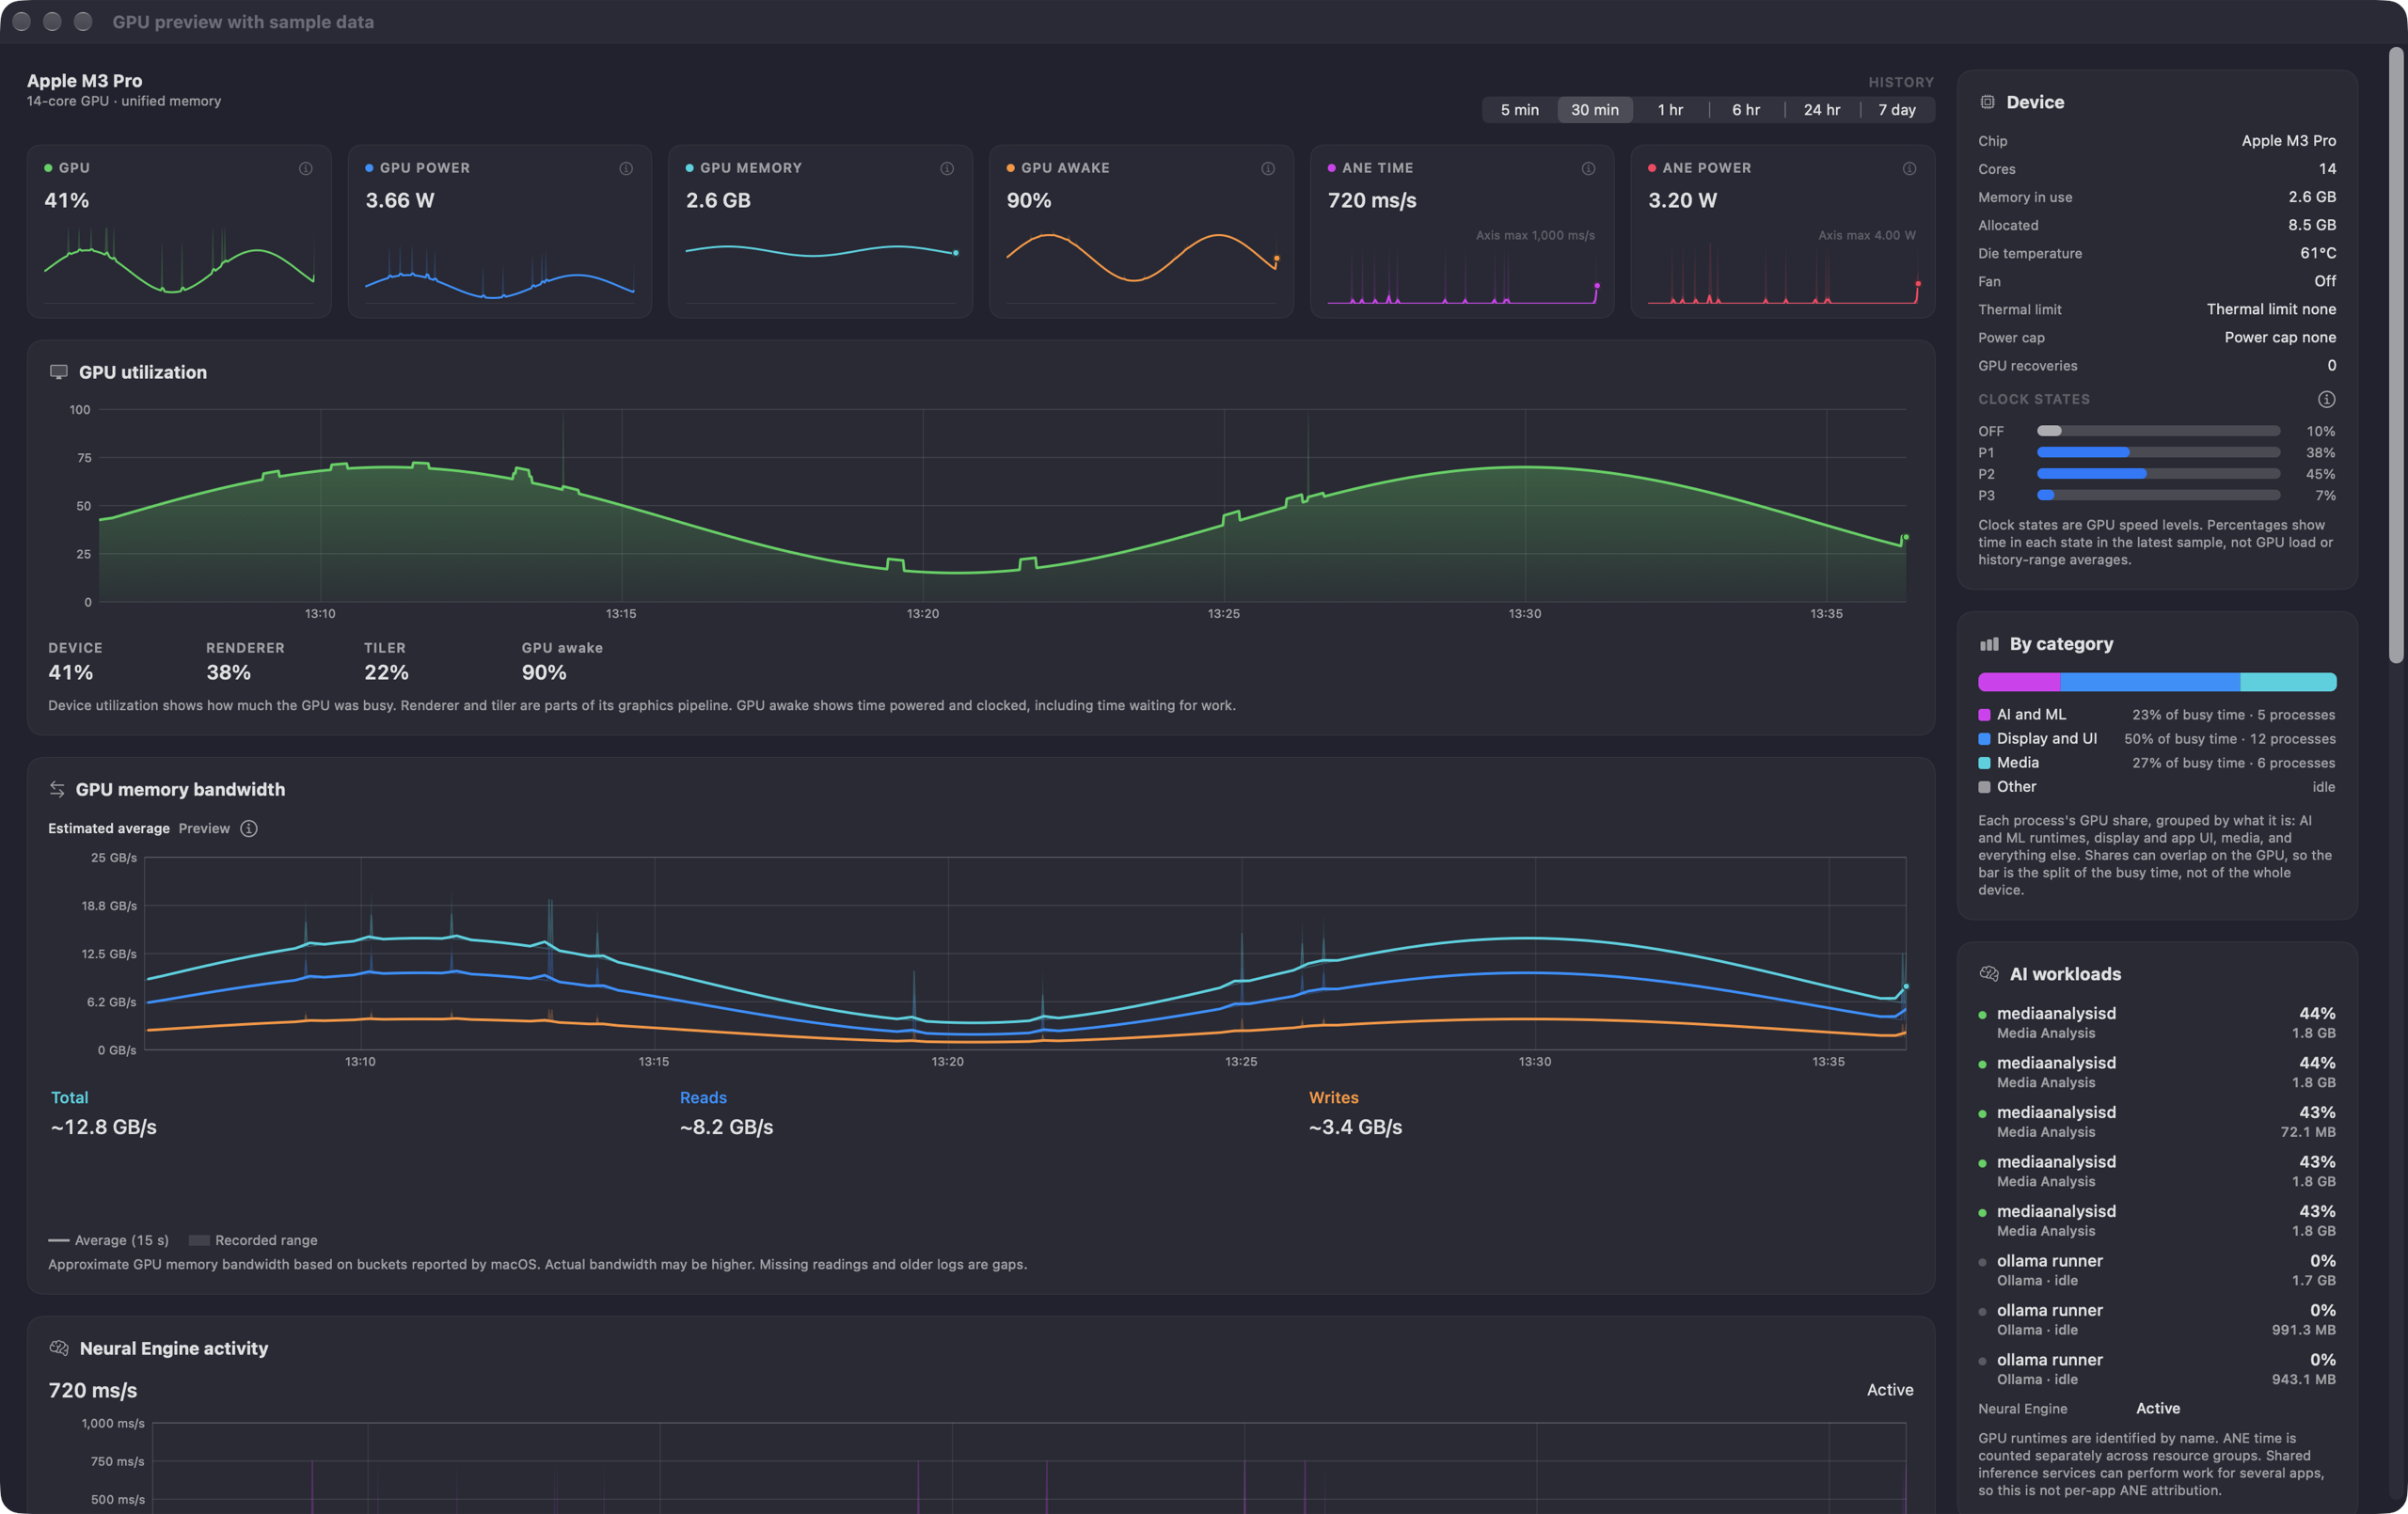This screenshot has width=2408, height=1514.
Task: Click the Power cap none value
Action: (2280, 337)
